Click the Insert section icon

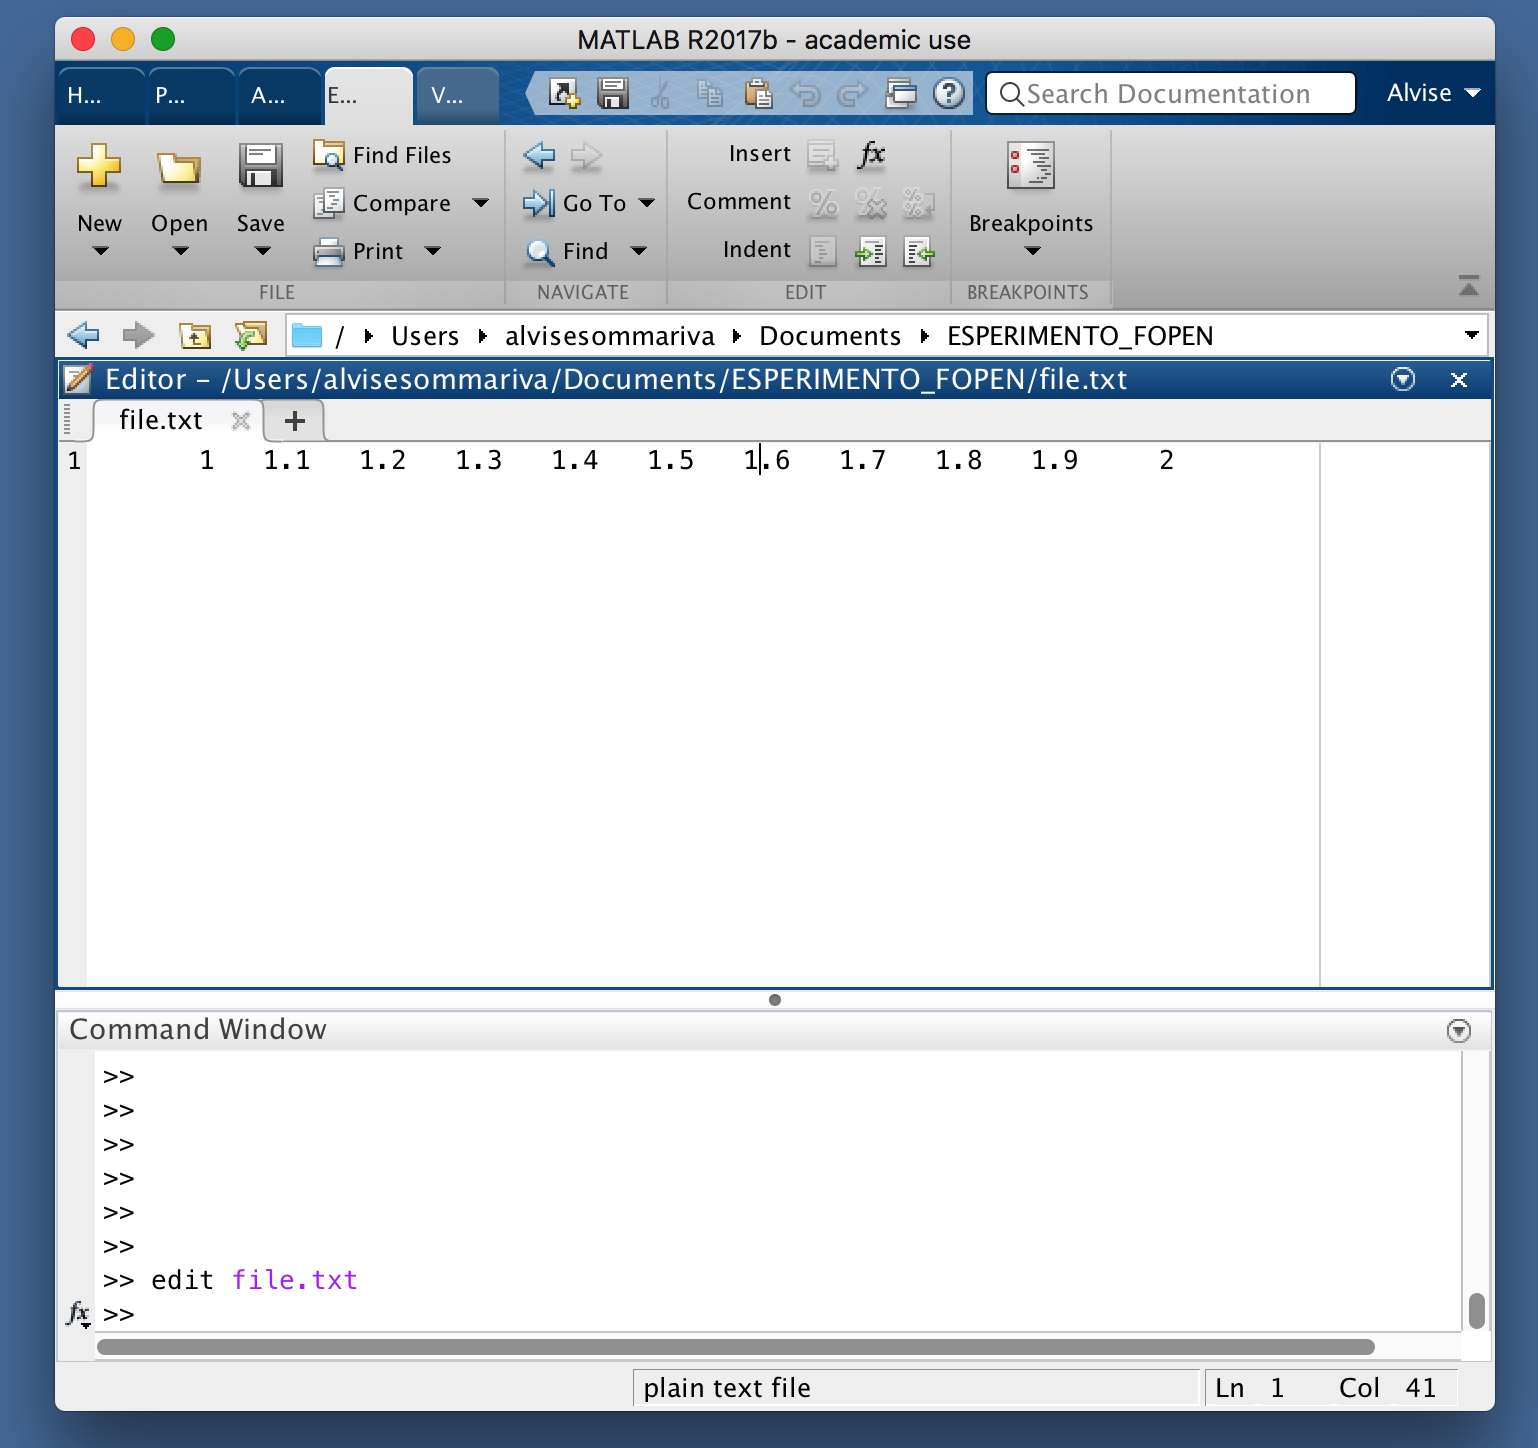[x=822, y=155]
